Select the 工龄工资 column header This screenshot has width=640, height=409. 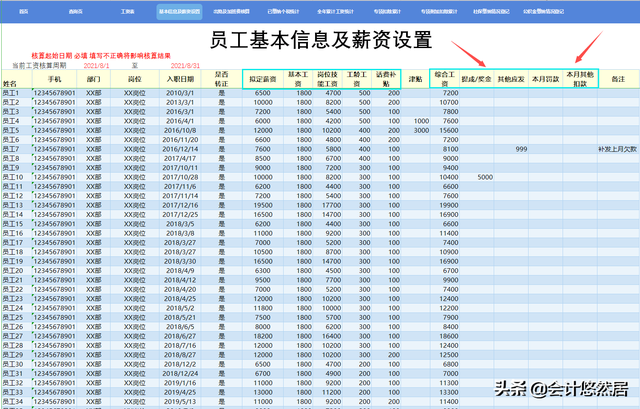357,79
